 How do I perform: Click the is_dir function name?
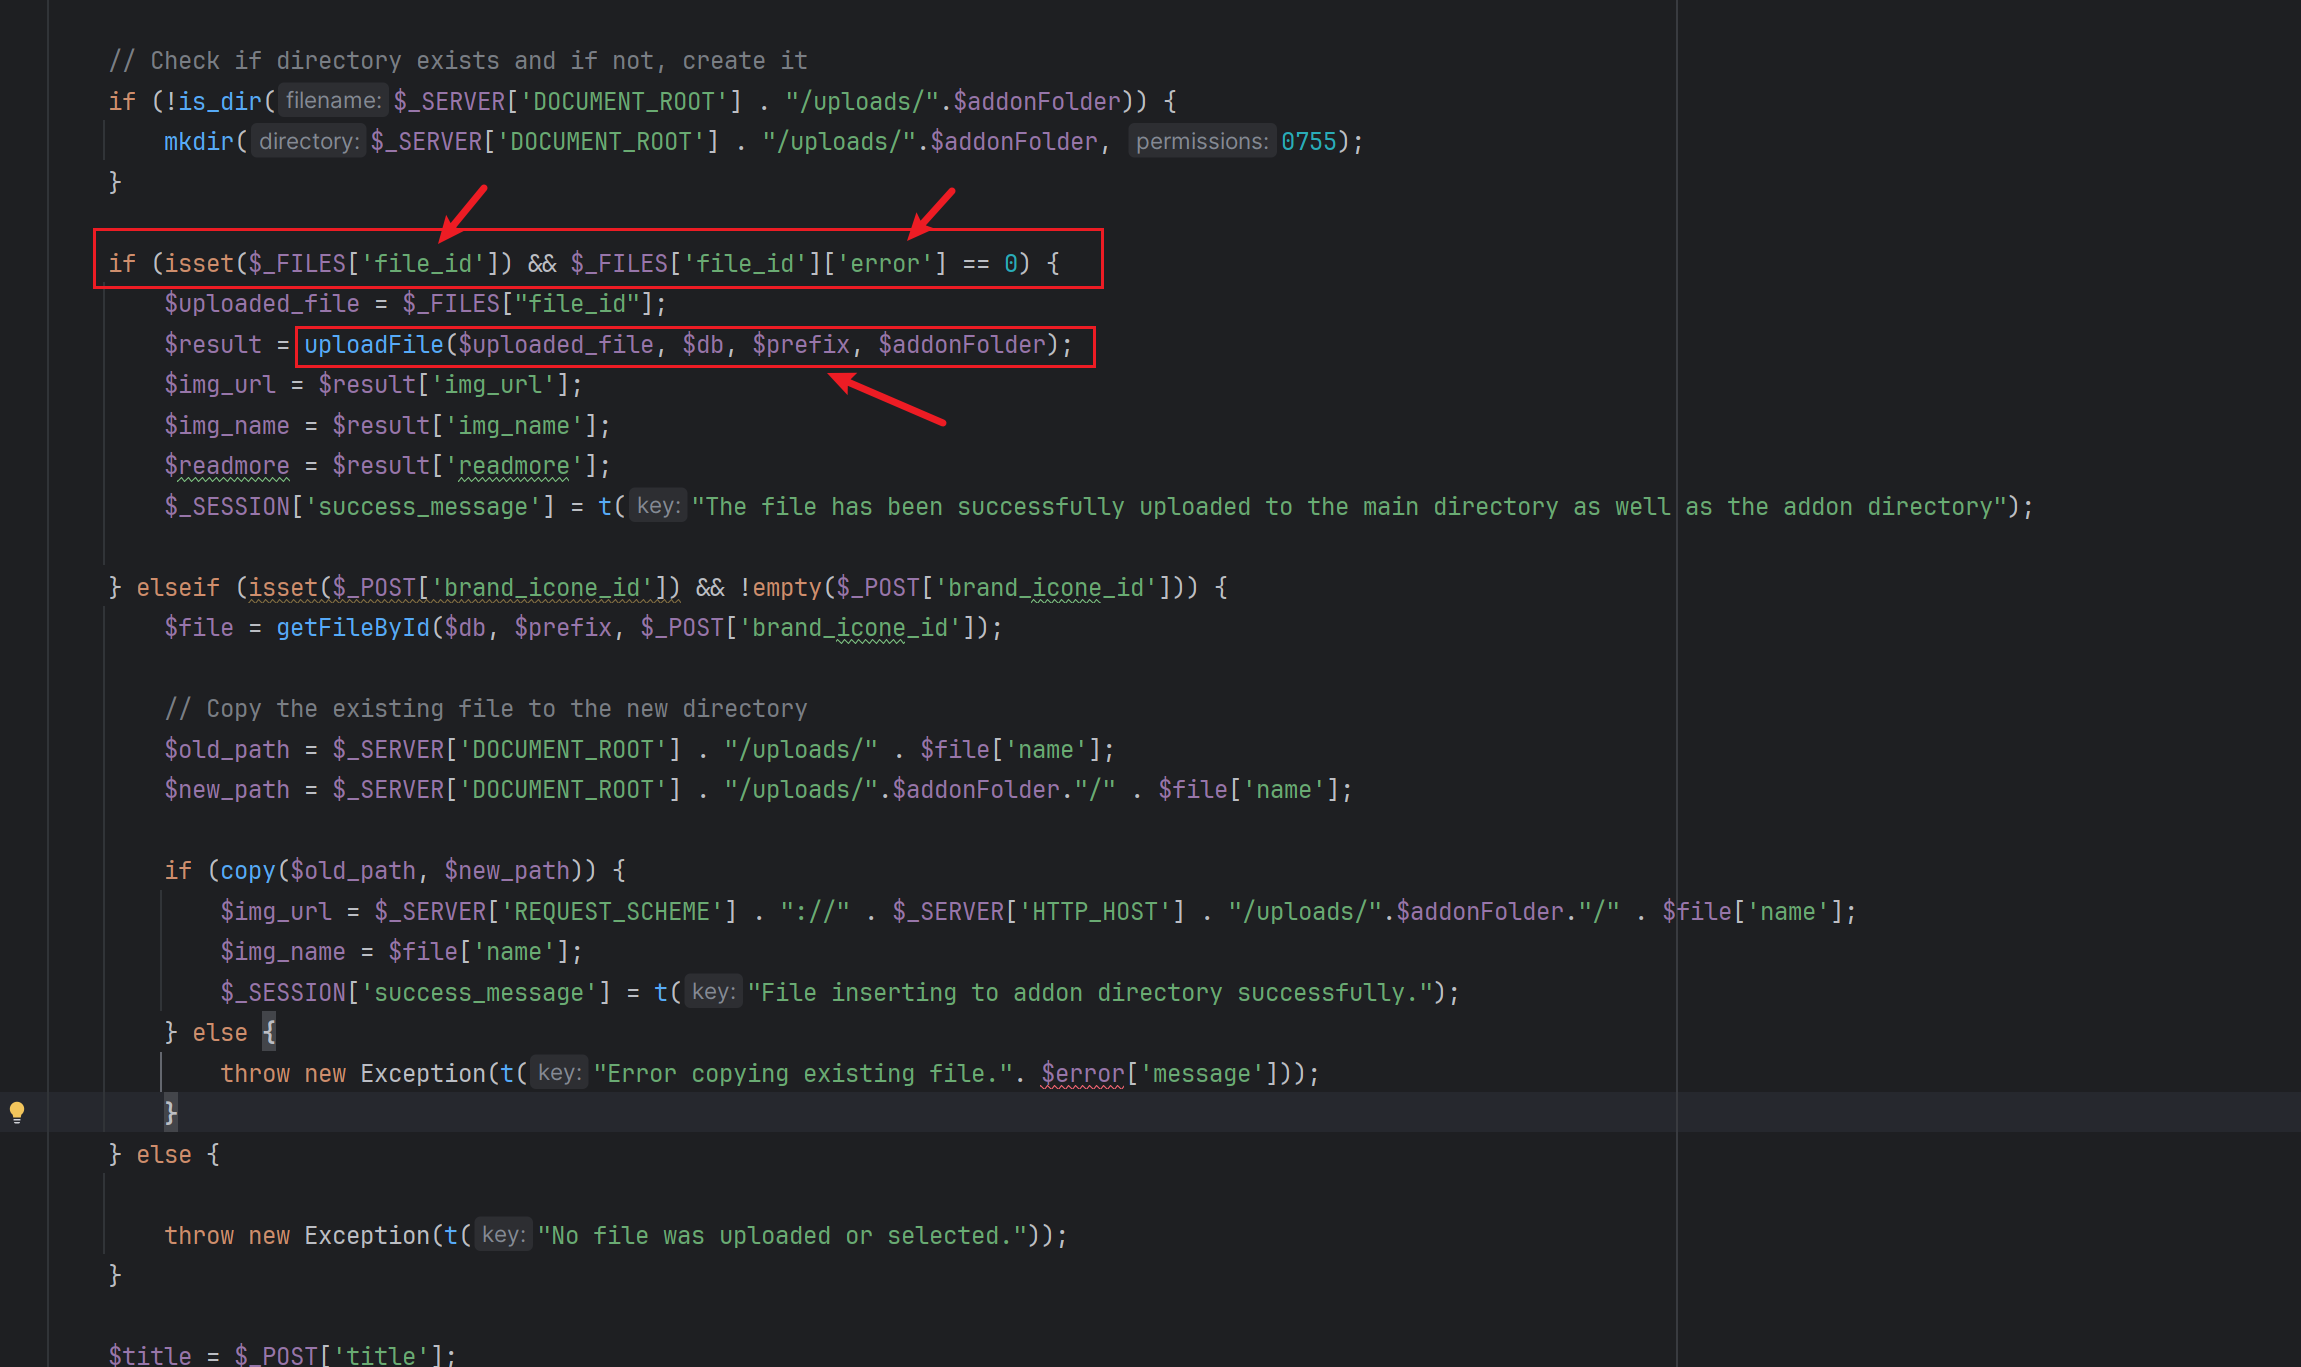(220, 101)
